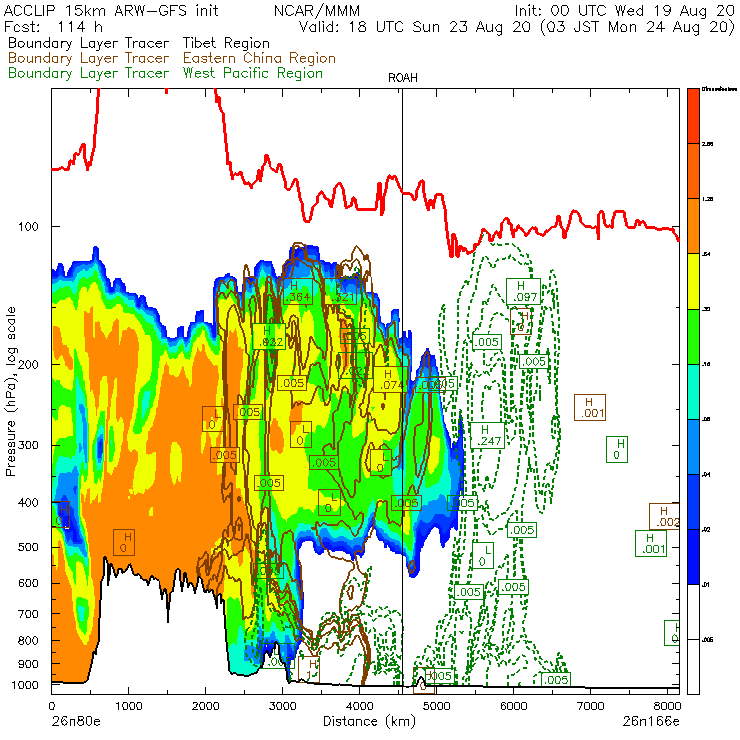Click the 200 pressure tick label
This screenshot has width=740, height=740.
coord(28,364)
